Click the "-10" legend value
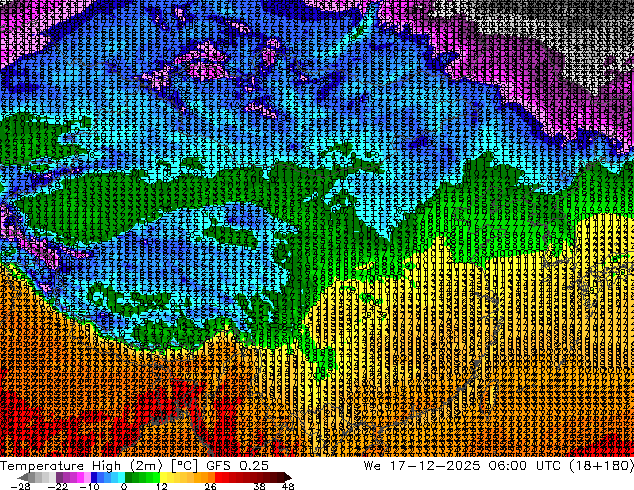This screenshot has height=490, width=634. click(89, 486)
